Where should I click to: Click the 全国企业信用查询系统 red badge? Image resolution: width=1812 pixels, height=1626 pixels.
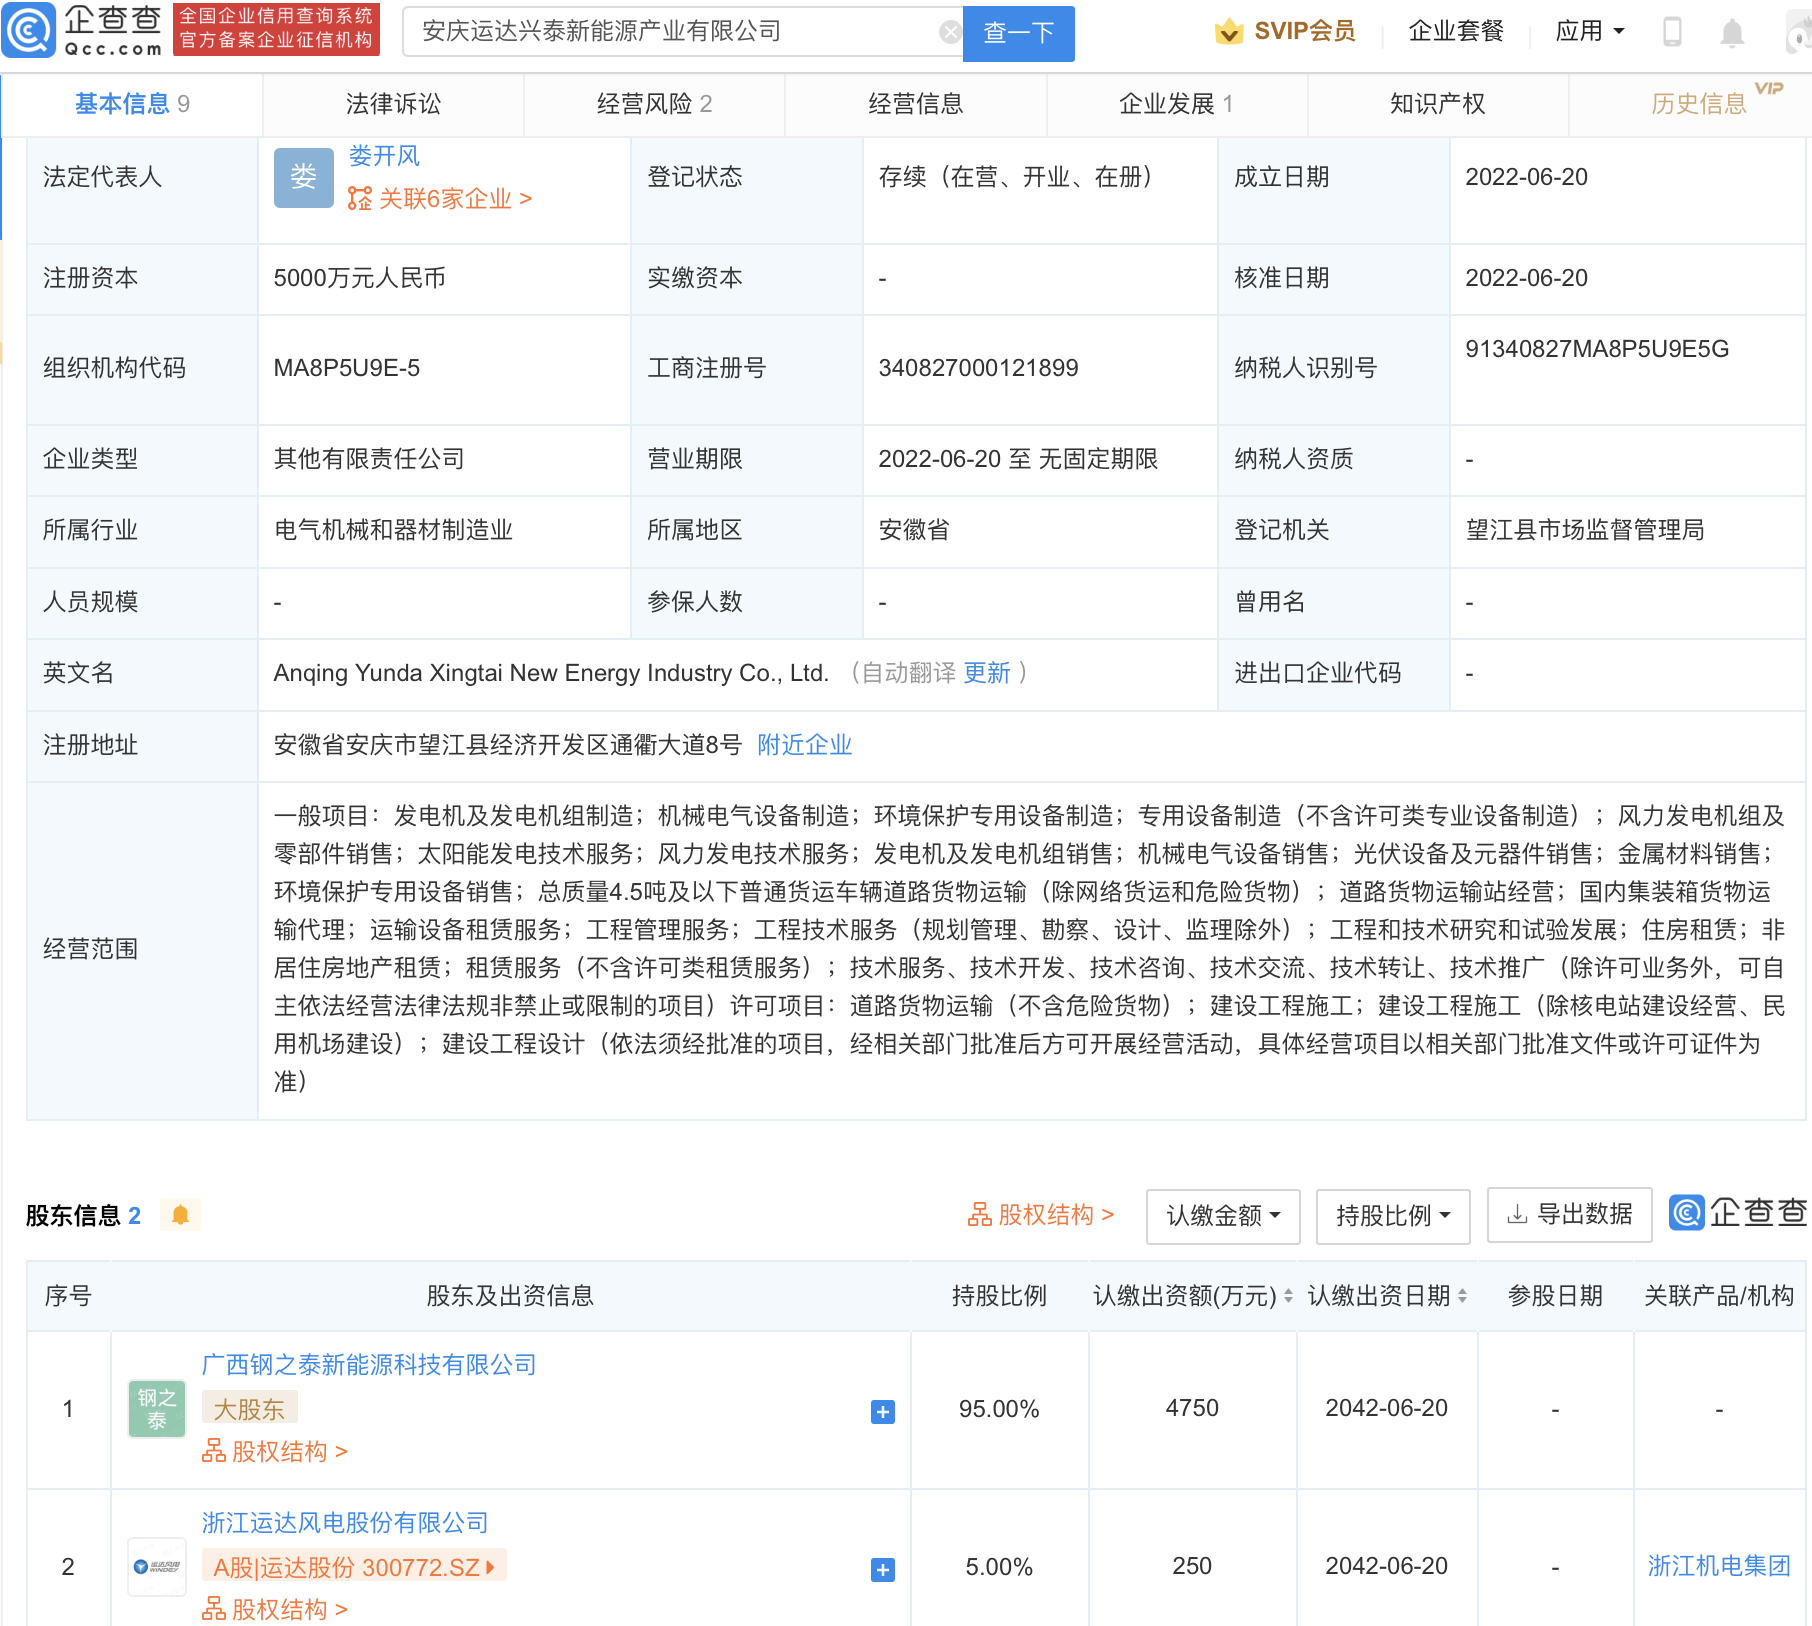coord(276,28)
